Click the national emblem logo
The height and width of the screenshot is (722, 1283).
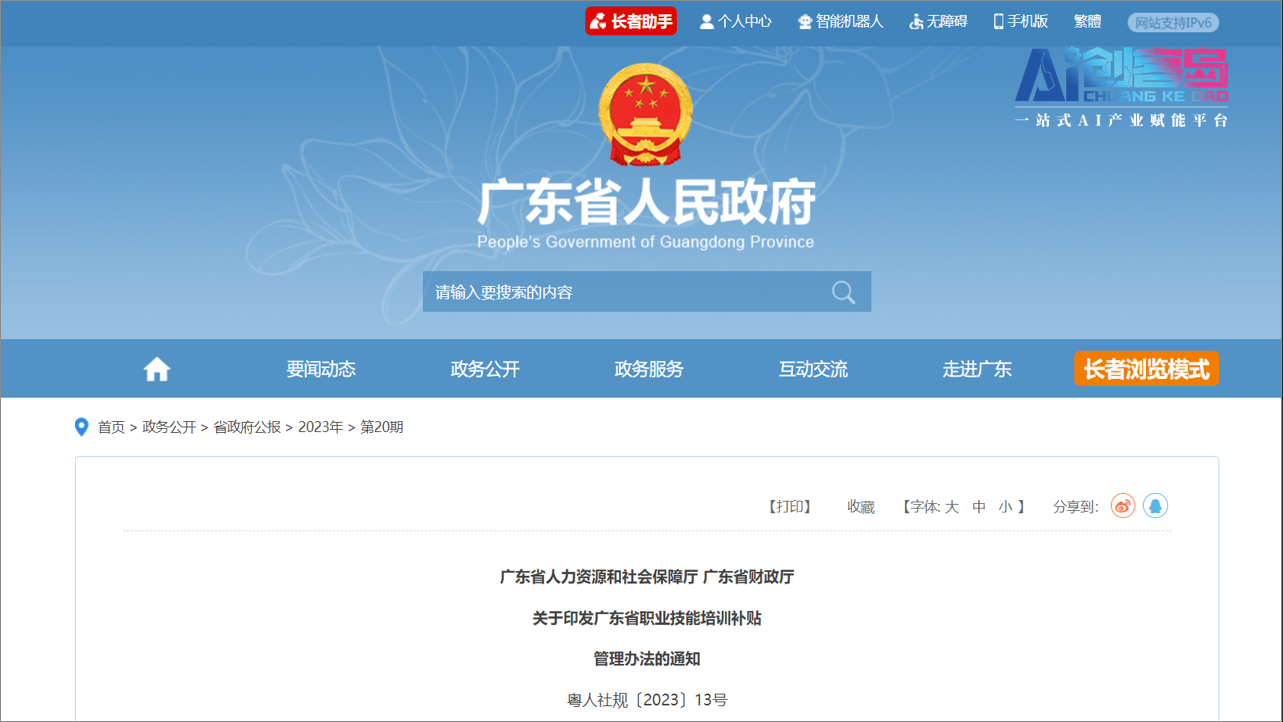pos(645,115)
